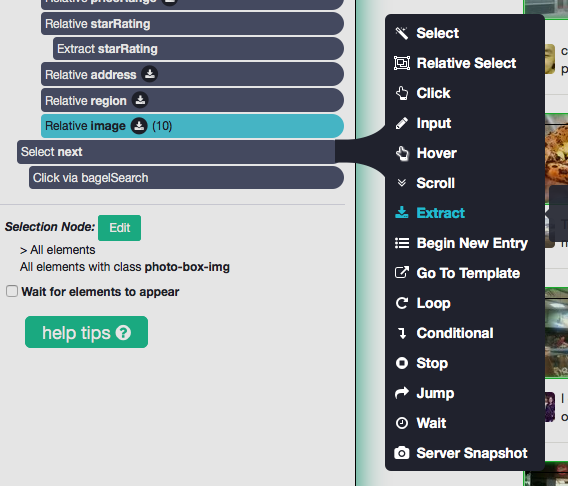Screen dimensions: 568x486
Task: Open the help tips button
Action: tap(87, 332)
